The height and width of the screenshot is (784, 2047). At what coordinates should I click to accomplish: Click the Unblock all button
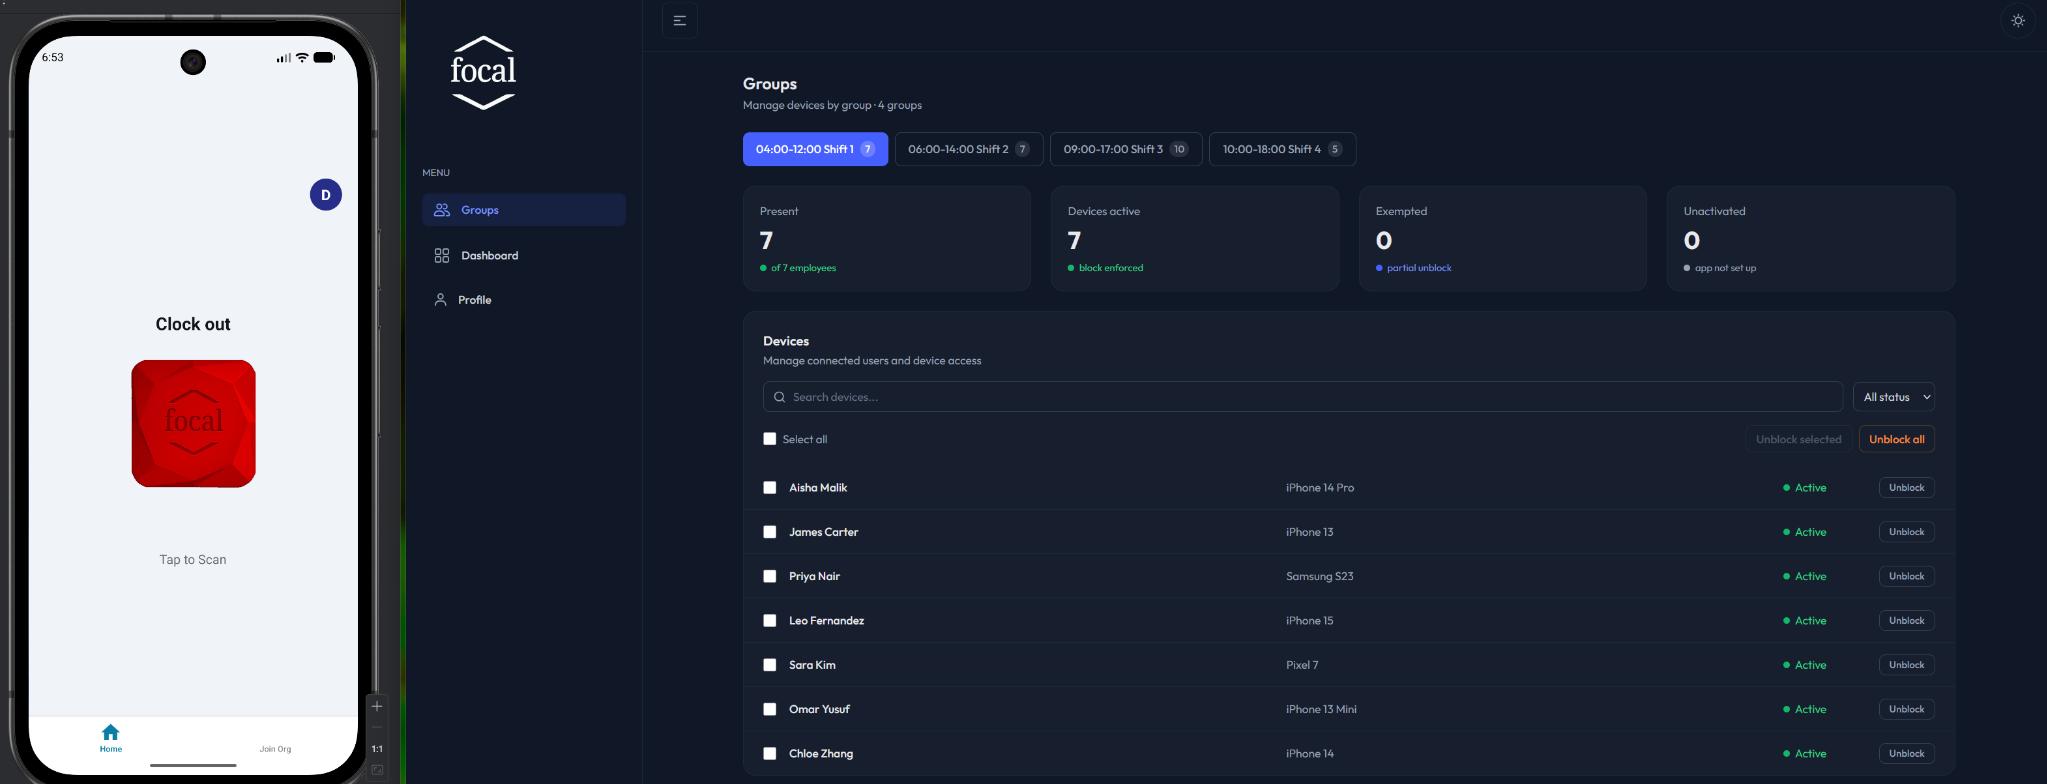(x=1897, y=439)
